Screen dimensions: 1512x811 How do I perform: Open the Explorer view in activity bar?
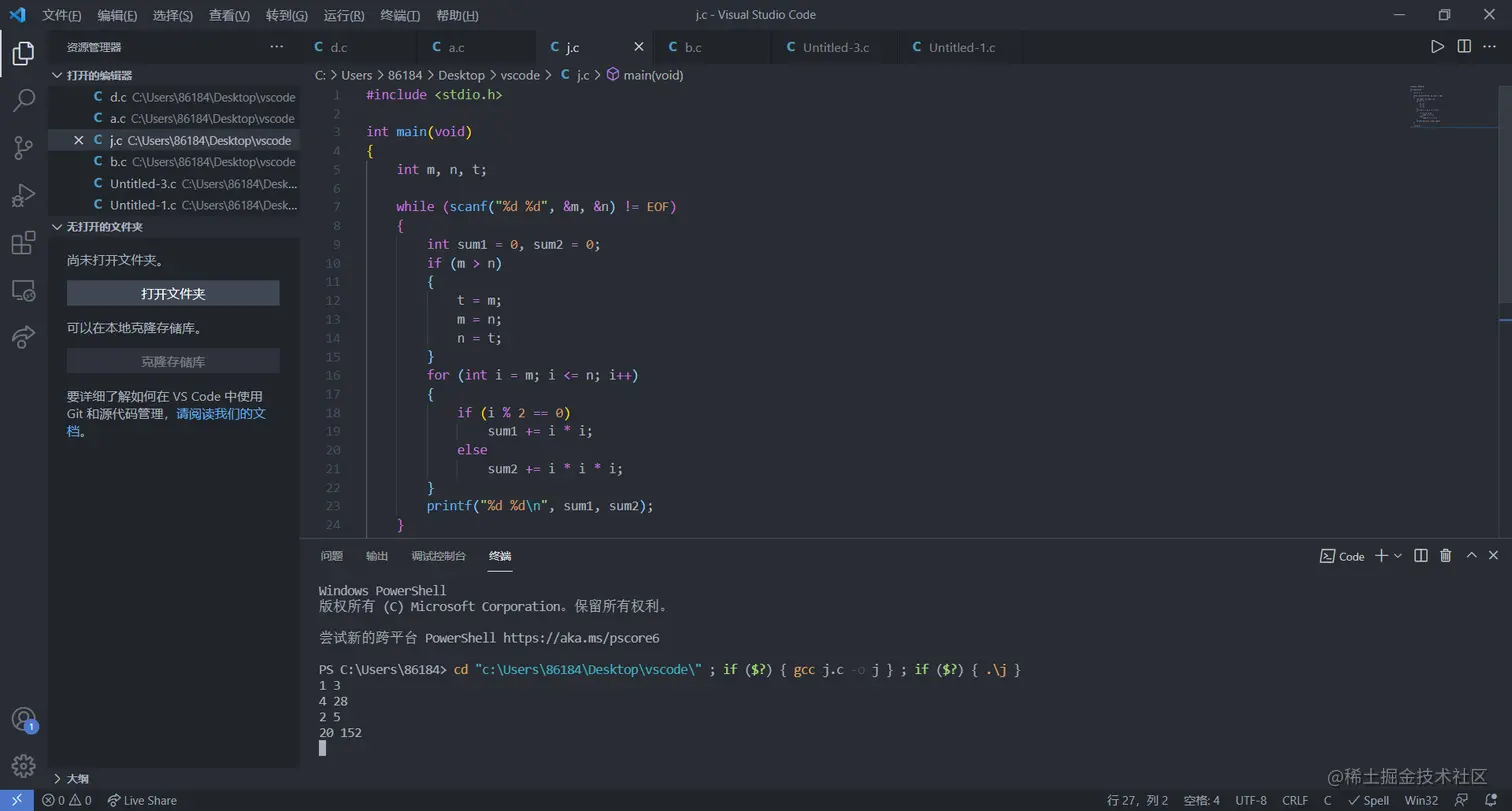23,53
